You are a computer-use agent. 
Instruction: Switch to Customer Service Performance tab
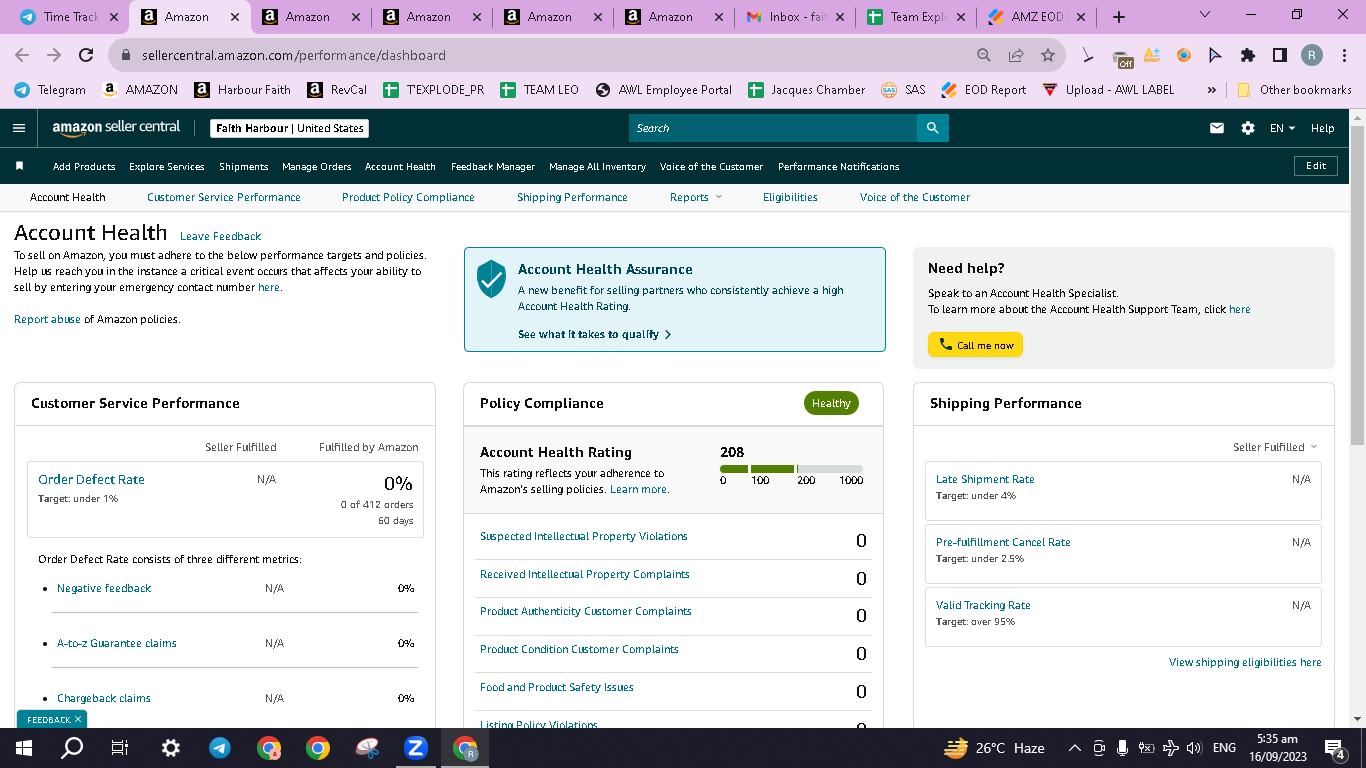pos(224,197)
